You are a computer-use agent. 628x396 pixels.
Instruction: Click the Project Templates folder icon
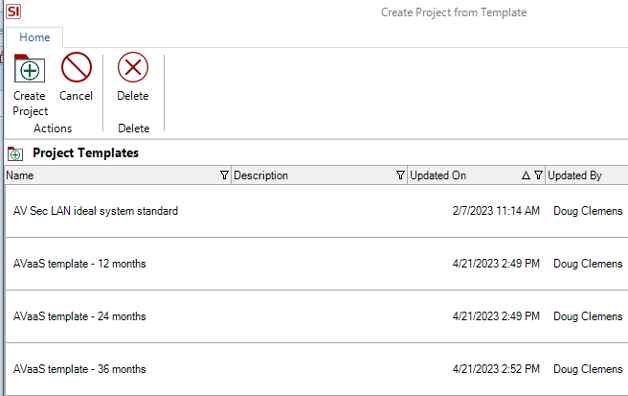point(15,153)
